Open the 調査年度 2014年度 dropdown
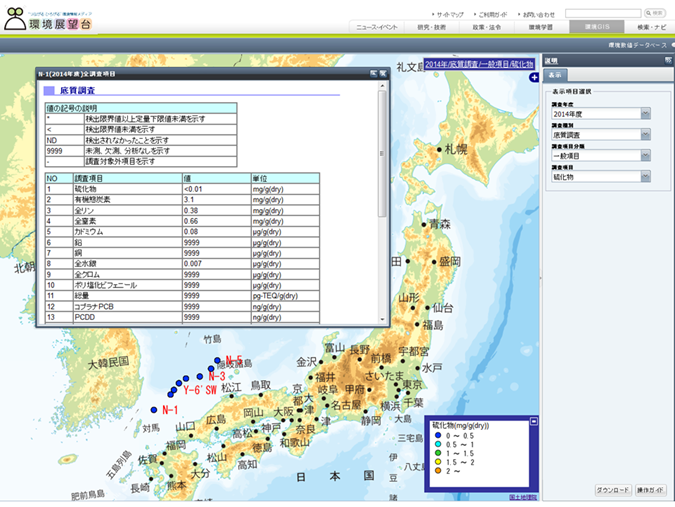Screen dimensions: 675x507 coord(645,113)
